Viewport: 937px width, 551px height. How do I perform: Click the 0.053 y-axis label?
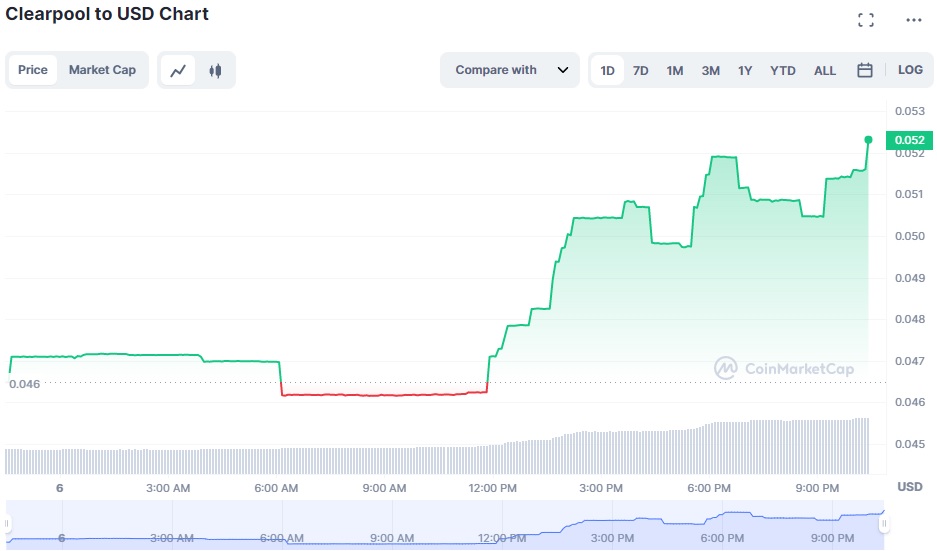click(910, 111)
